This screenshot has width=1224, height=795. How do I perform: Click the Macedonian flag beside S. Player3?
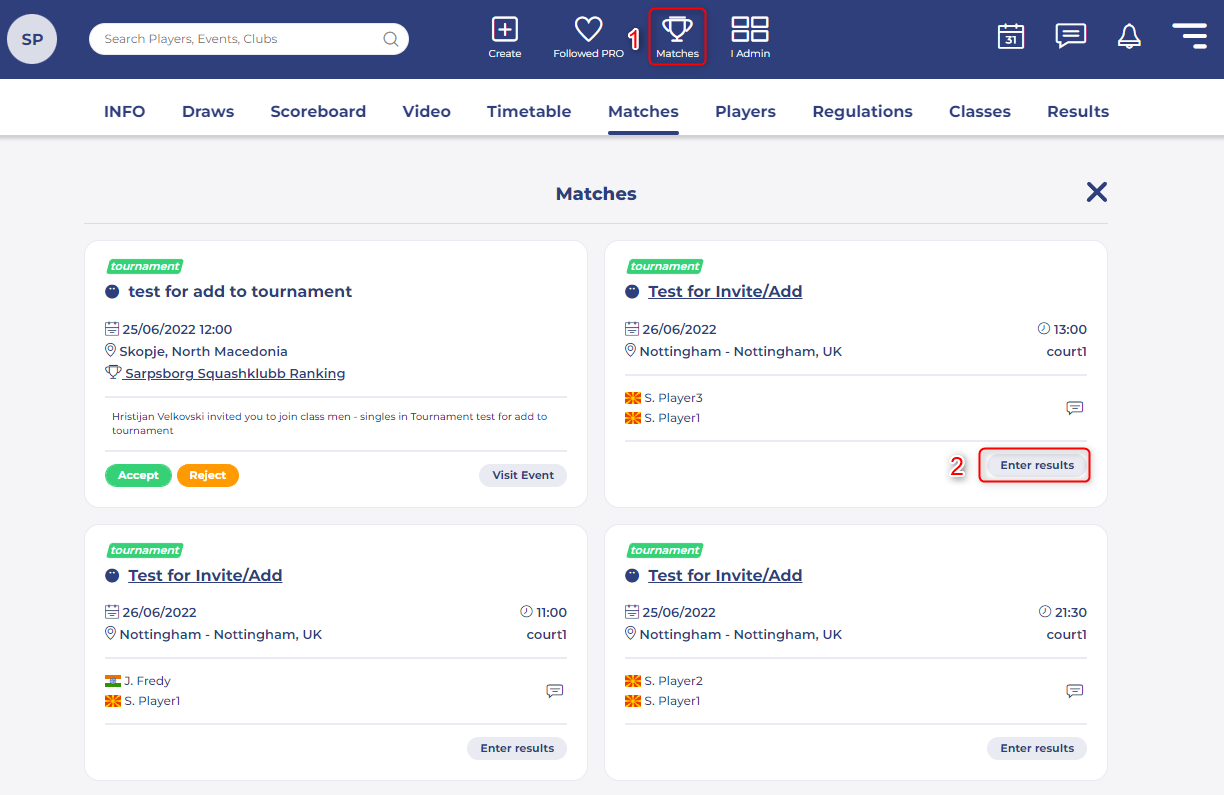coord(633,398)
